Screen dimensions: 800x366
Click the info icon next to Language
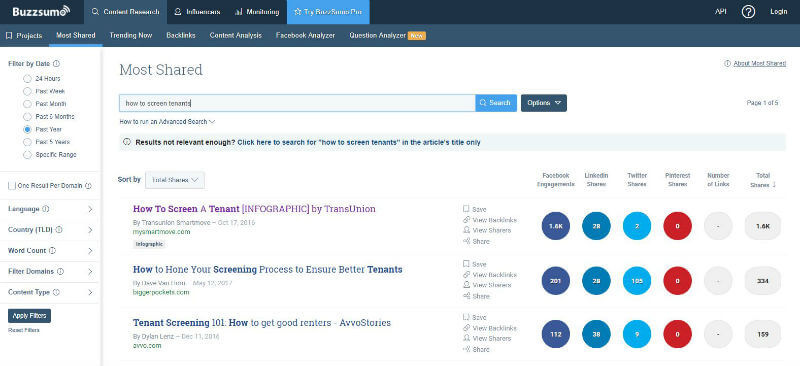click(x=45, y=209)
